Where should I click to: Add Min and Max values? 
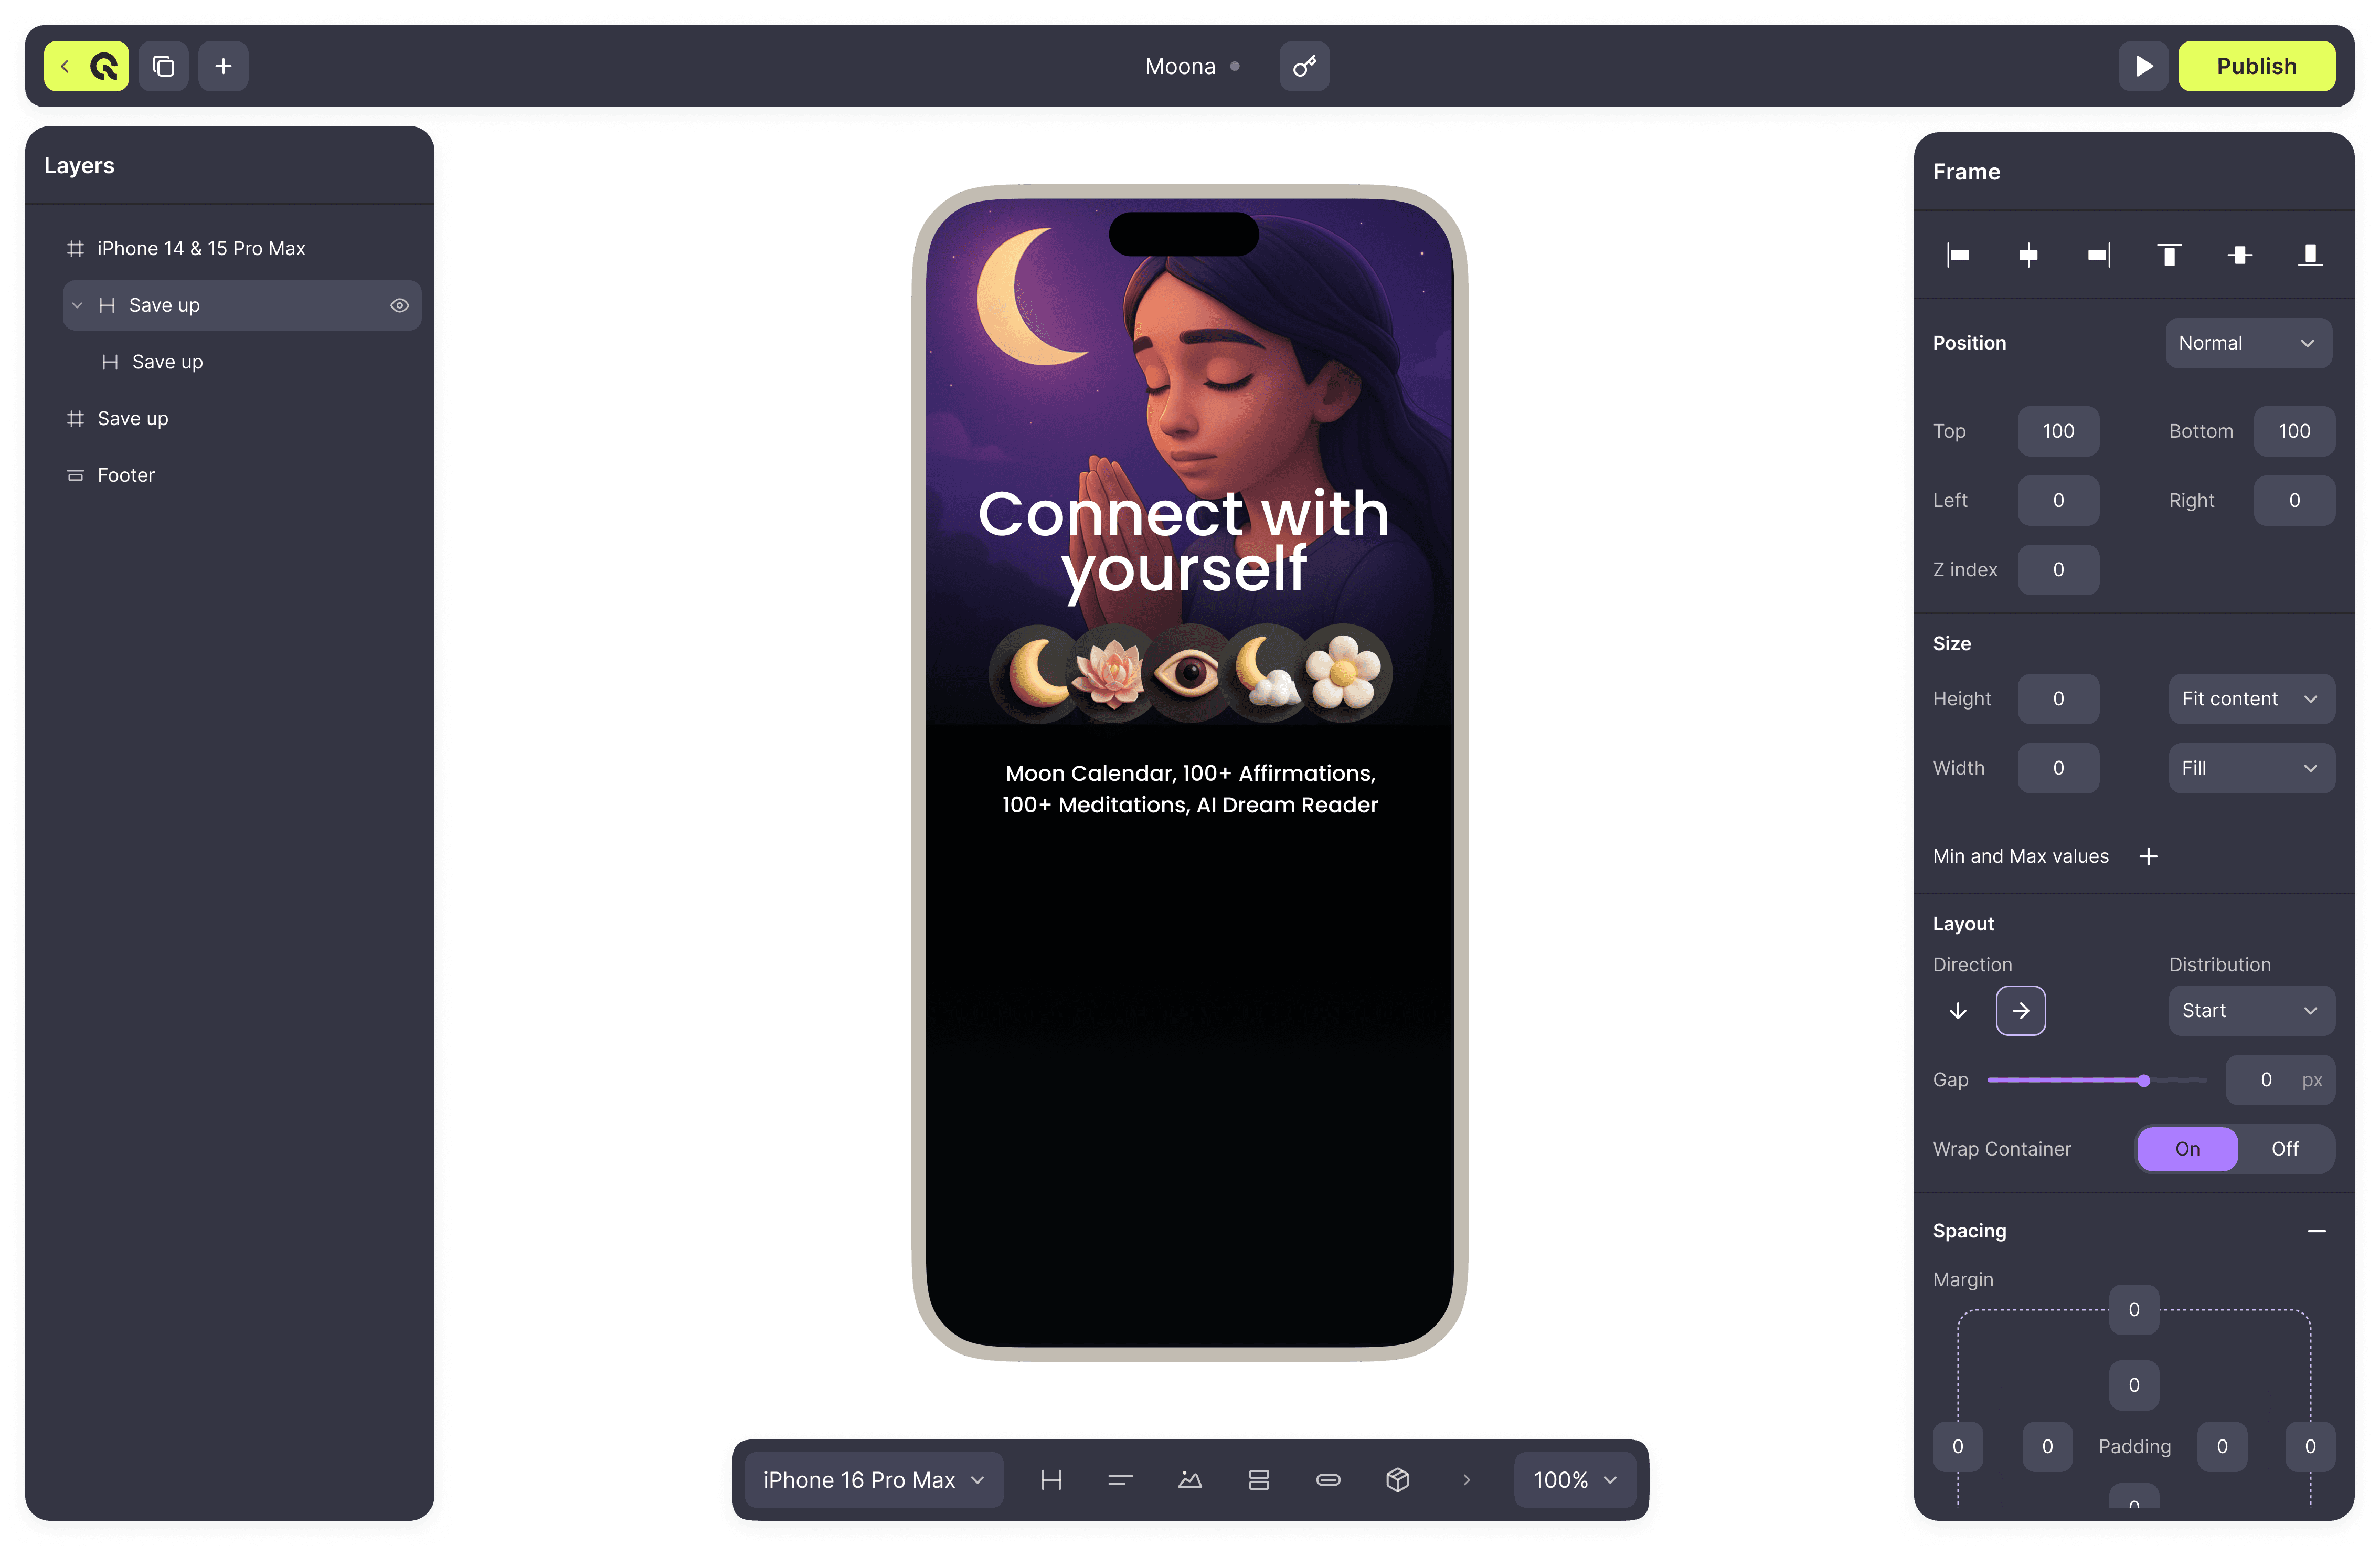2148,856
